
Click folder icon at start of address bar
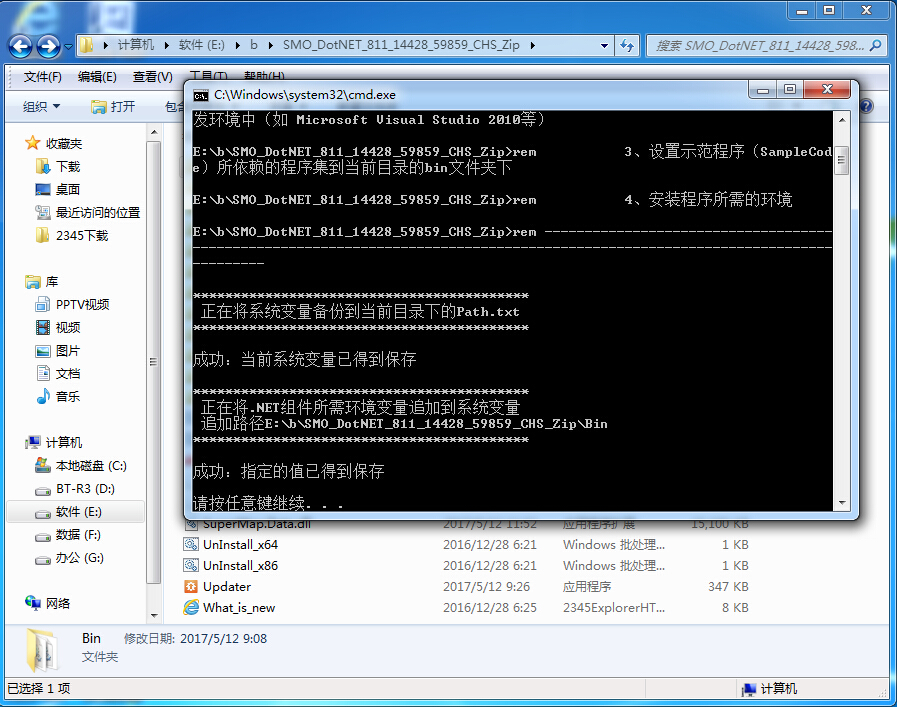pyautogui.click(x=86, y=45)
